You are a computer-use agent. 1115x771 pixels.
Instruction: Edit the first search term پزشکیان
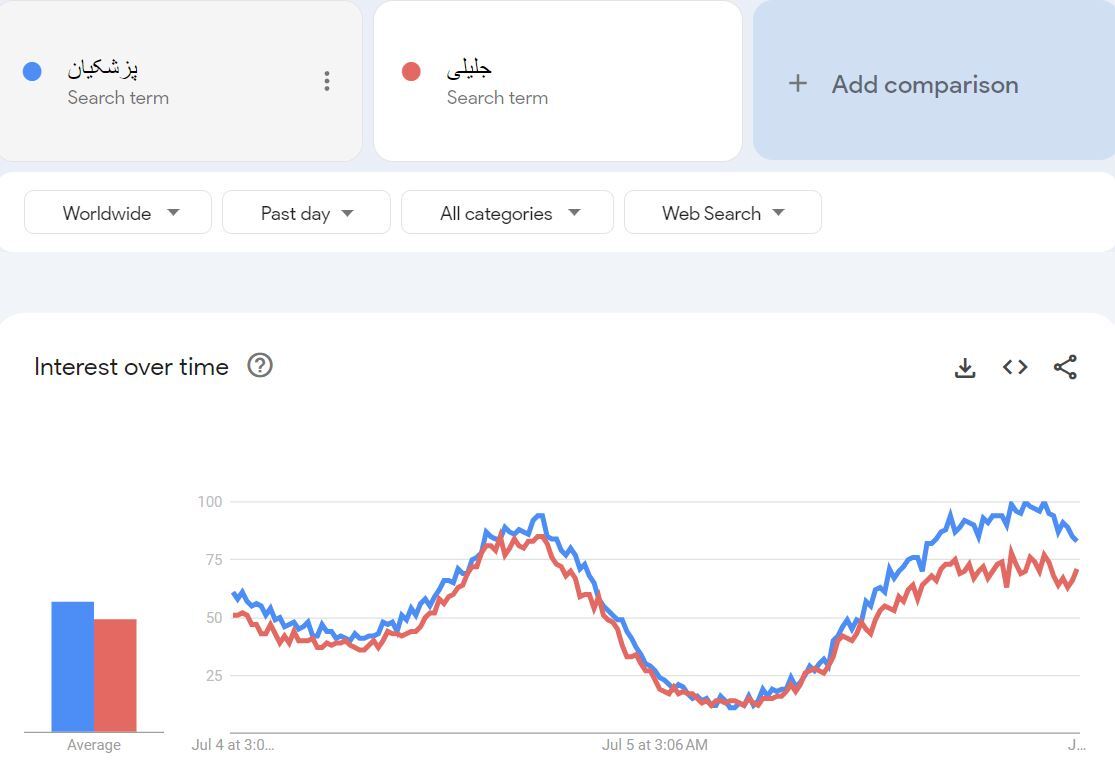coord(102,68)
